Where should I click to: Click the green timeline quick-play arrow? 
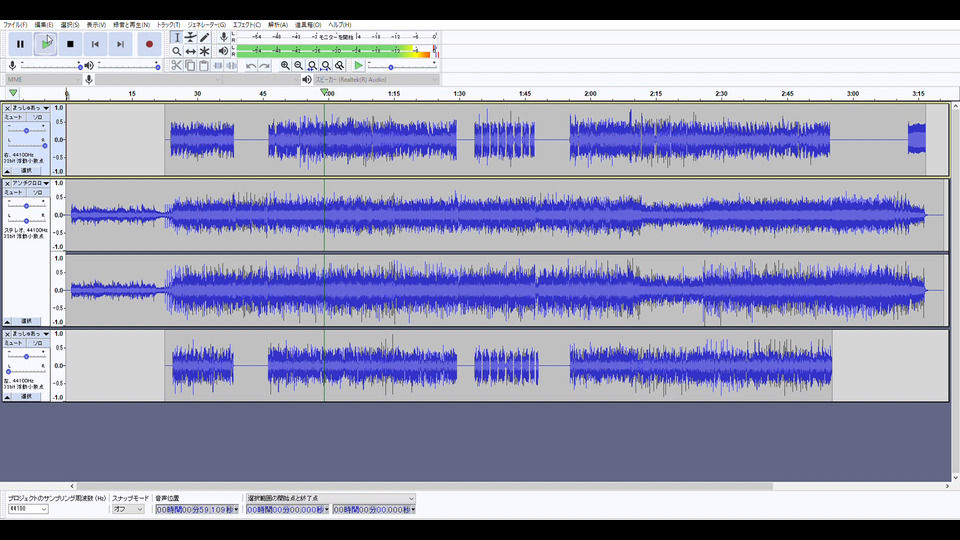13,93
